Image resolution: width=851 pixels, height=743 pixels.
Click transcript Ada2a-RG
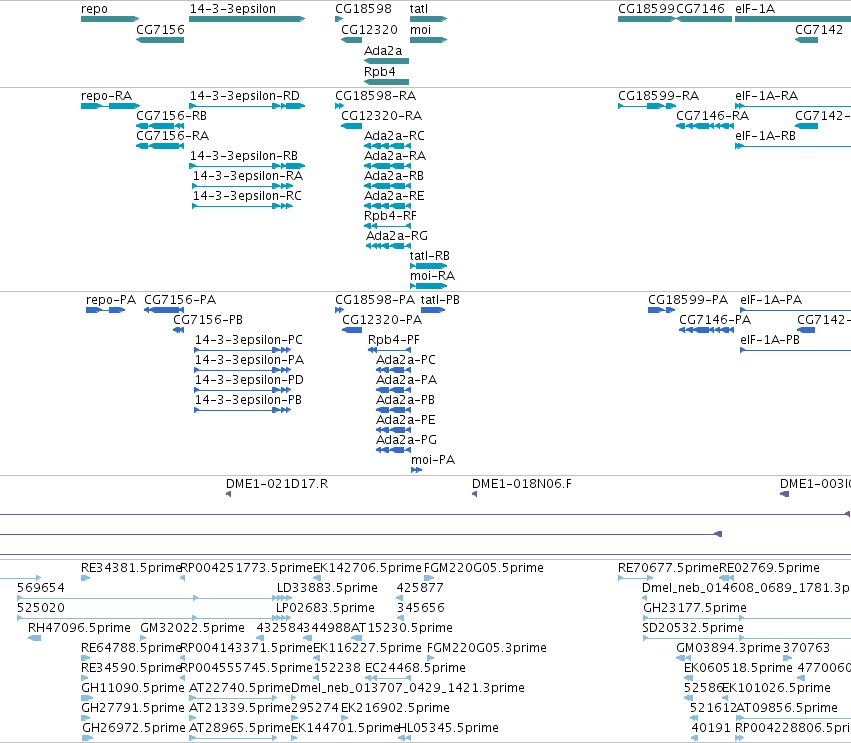pyautogui.click(x=388, y=246)
